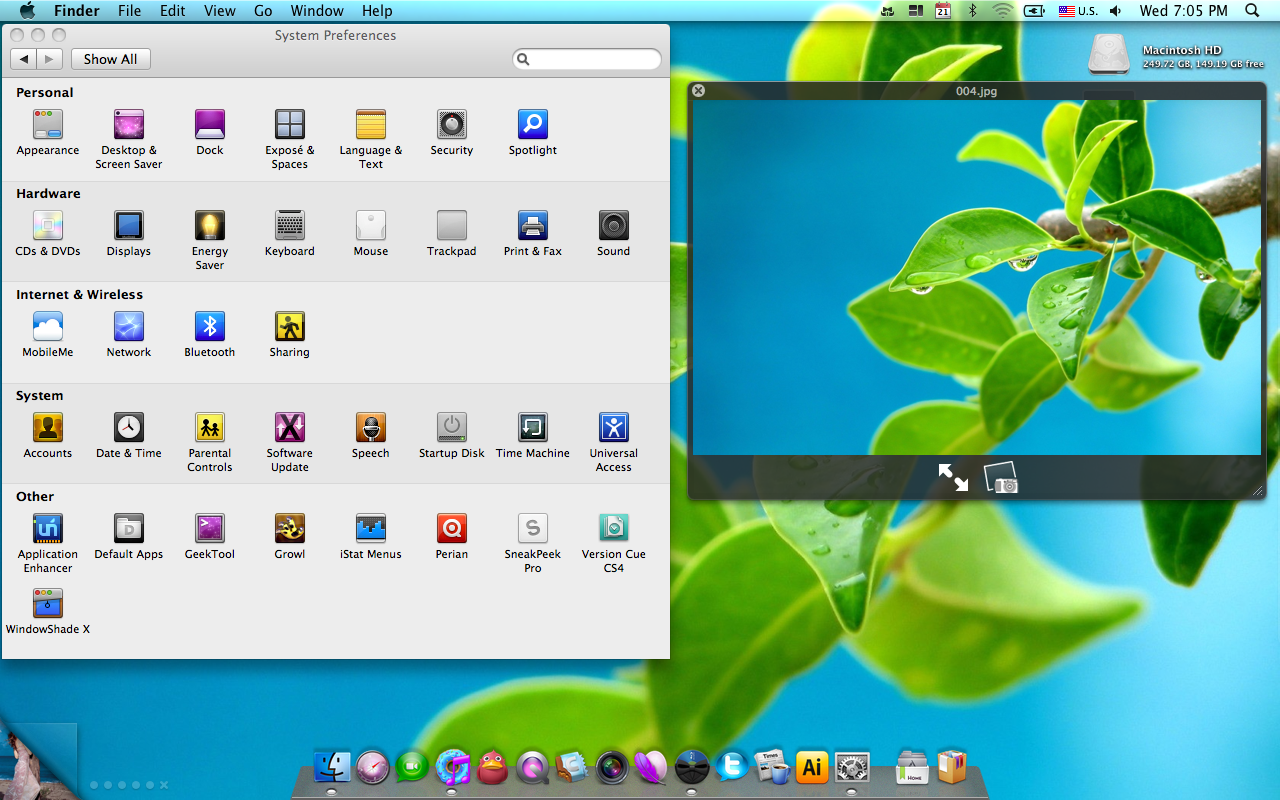Image resolution: width=1280 pixels, height=800 pixels.
Task: Go back in System Preferences
Action: [24, 59]
